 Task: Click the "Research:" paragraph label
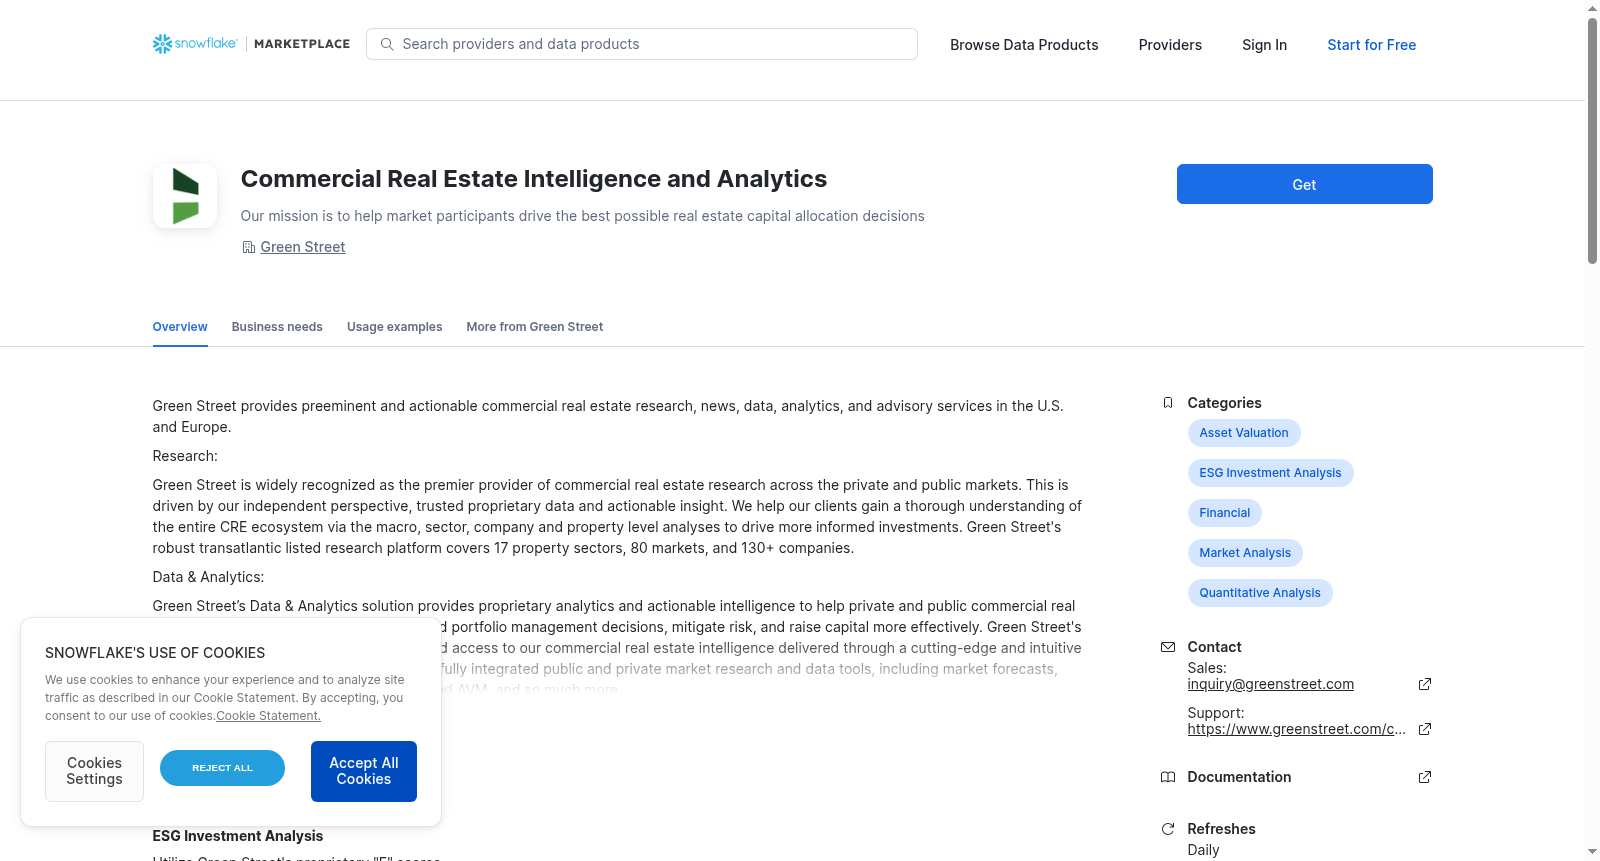(185, 456)
